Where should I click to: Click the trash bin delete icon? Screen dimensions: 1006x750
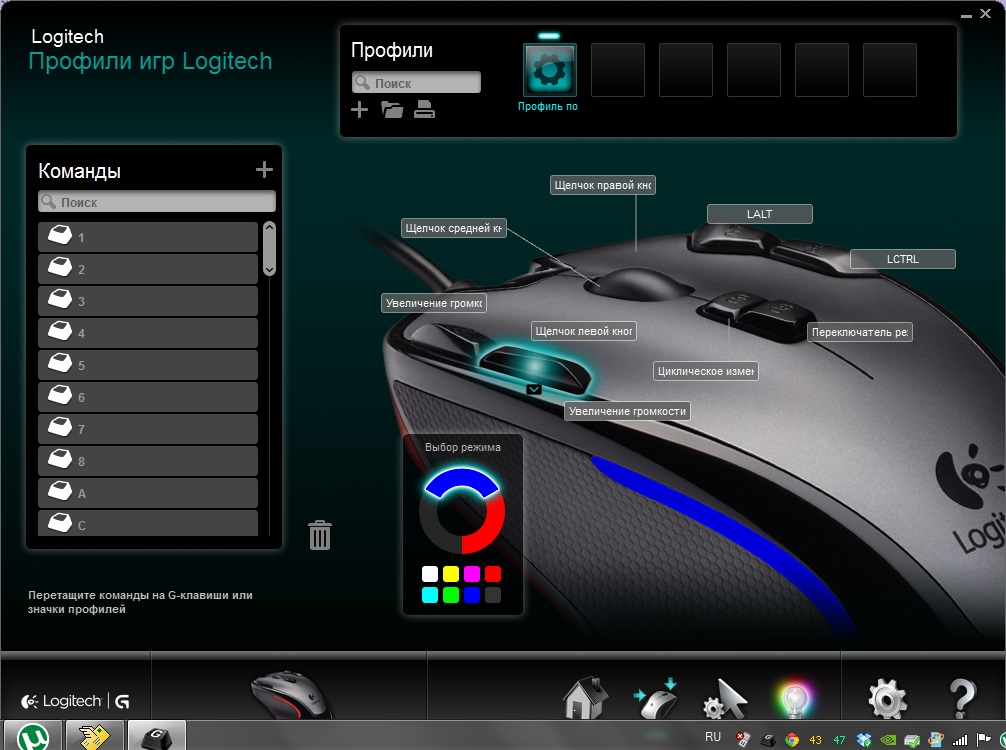click(320, 535)
